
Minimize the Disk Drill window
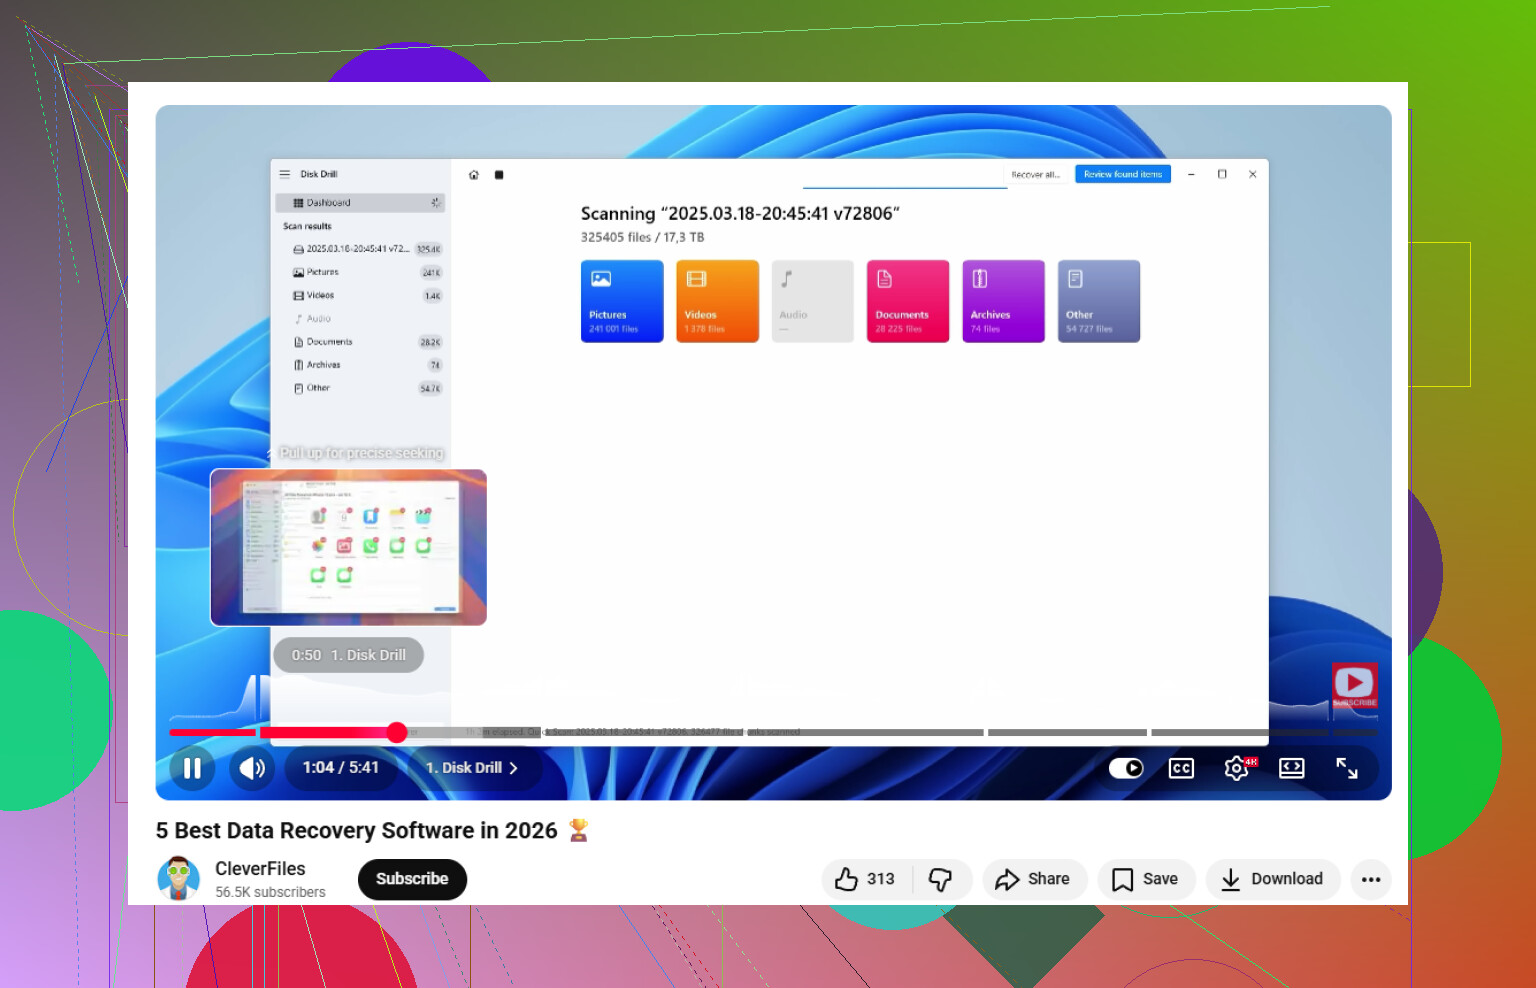point(1191,174)
